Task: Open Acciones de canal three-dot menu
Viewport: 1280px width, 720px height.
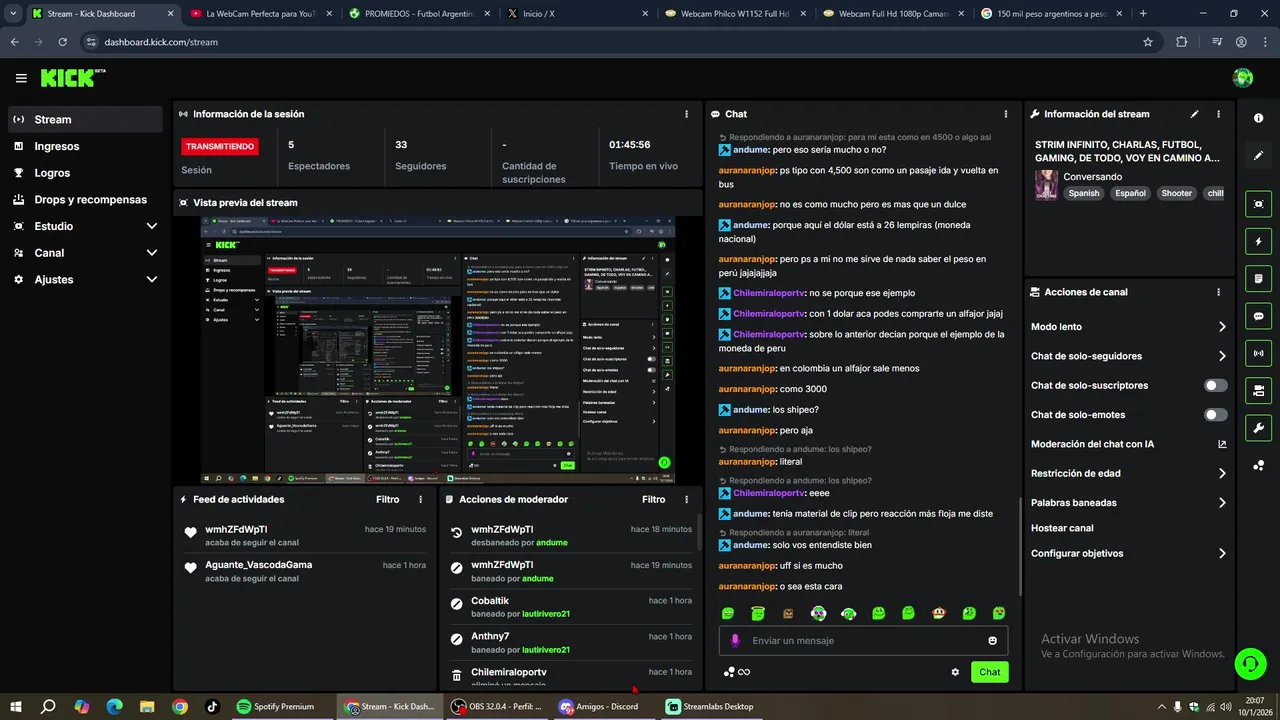Action: 1218,292
